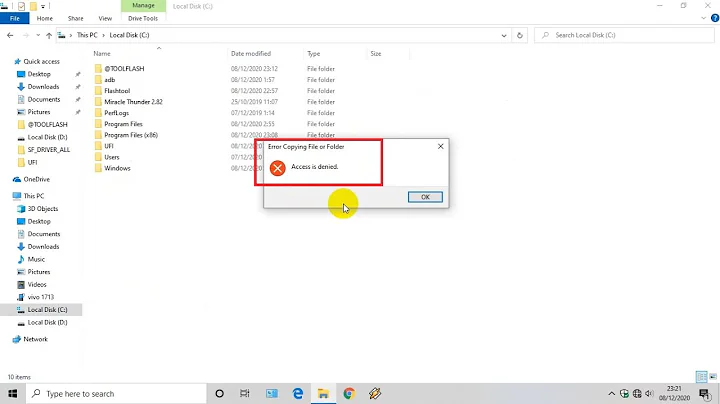The width and height of the screenshot is (720, 404).
Task: Switch to the Drive Tools tab
Action: (143, 18)
